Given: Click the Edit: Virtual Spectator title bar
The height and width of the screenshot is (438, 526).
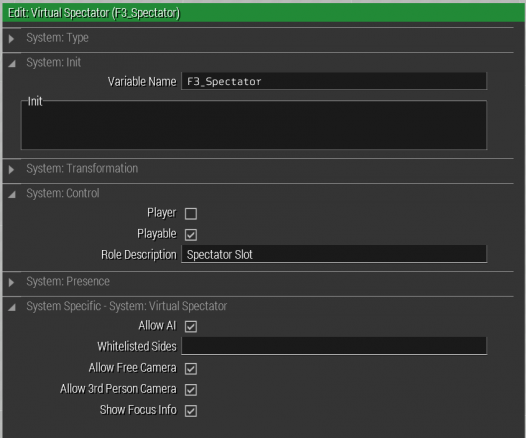Looking at the screenshot, I should pos(263,13).
